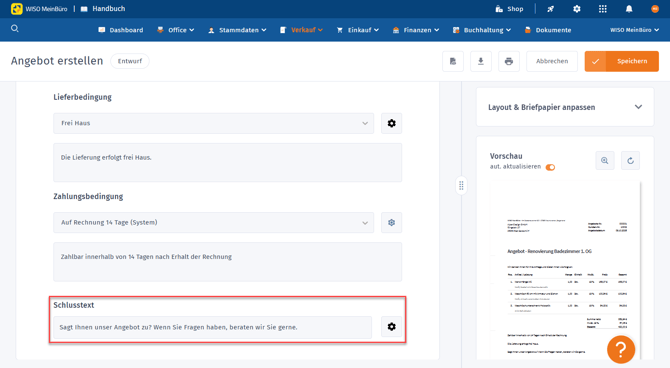The width and height of the screenshot is (670, 368).
Task: Click the document preview thumbnail
Action: pyautogui.click(x=565, y=270)
